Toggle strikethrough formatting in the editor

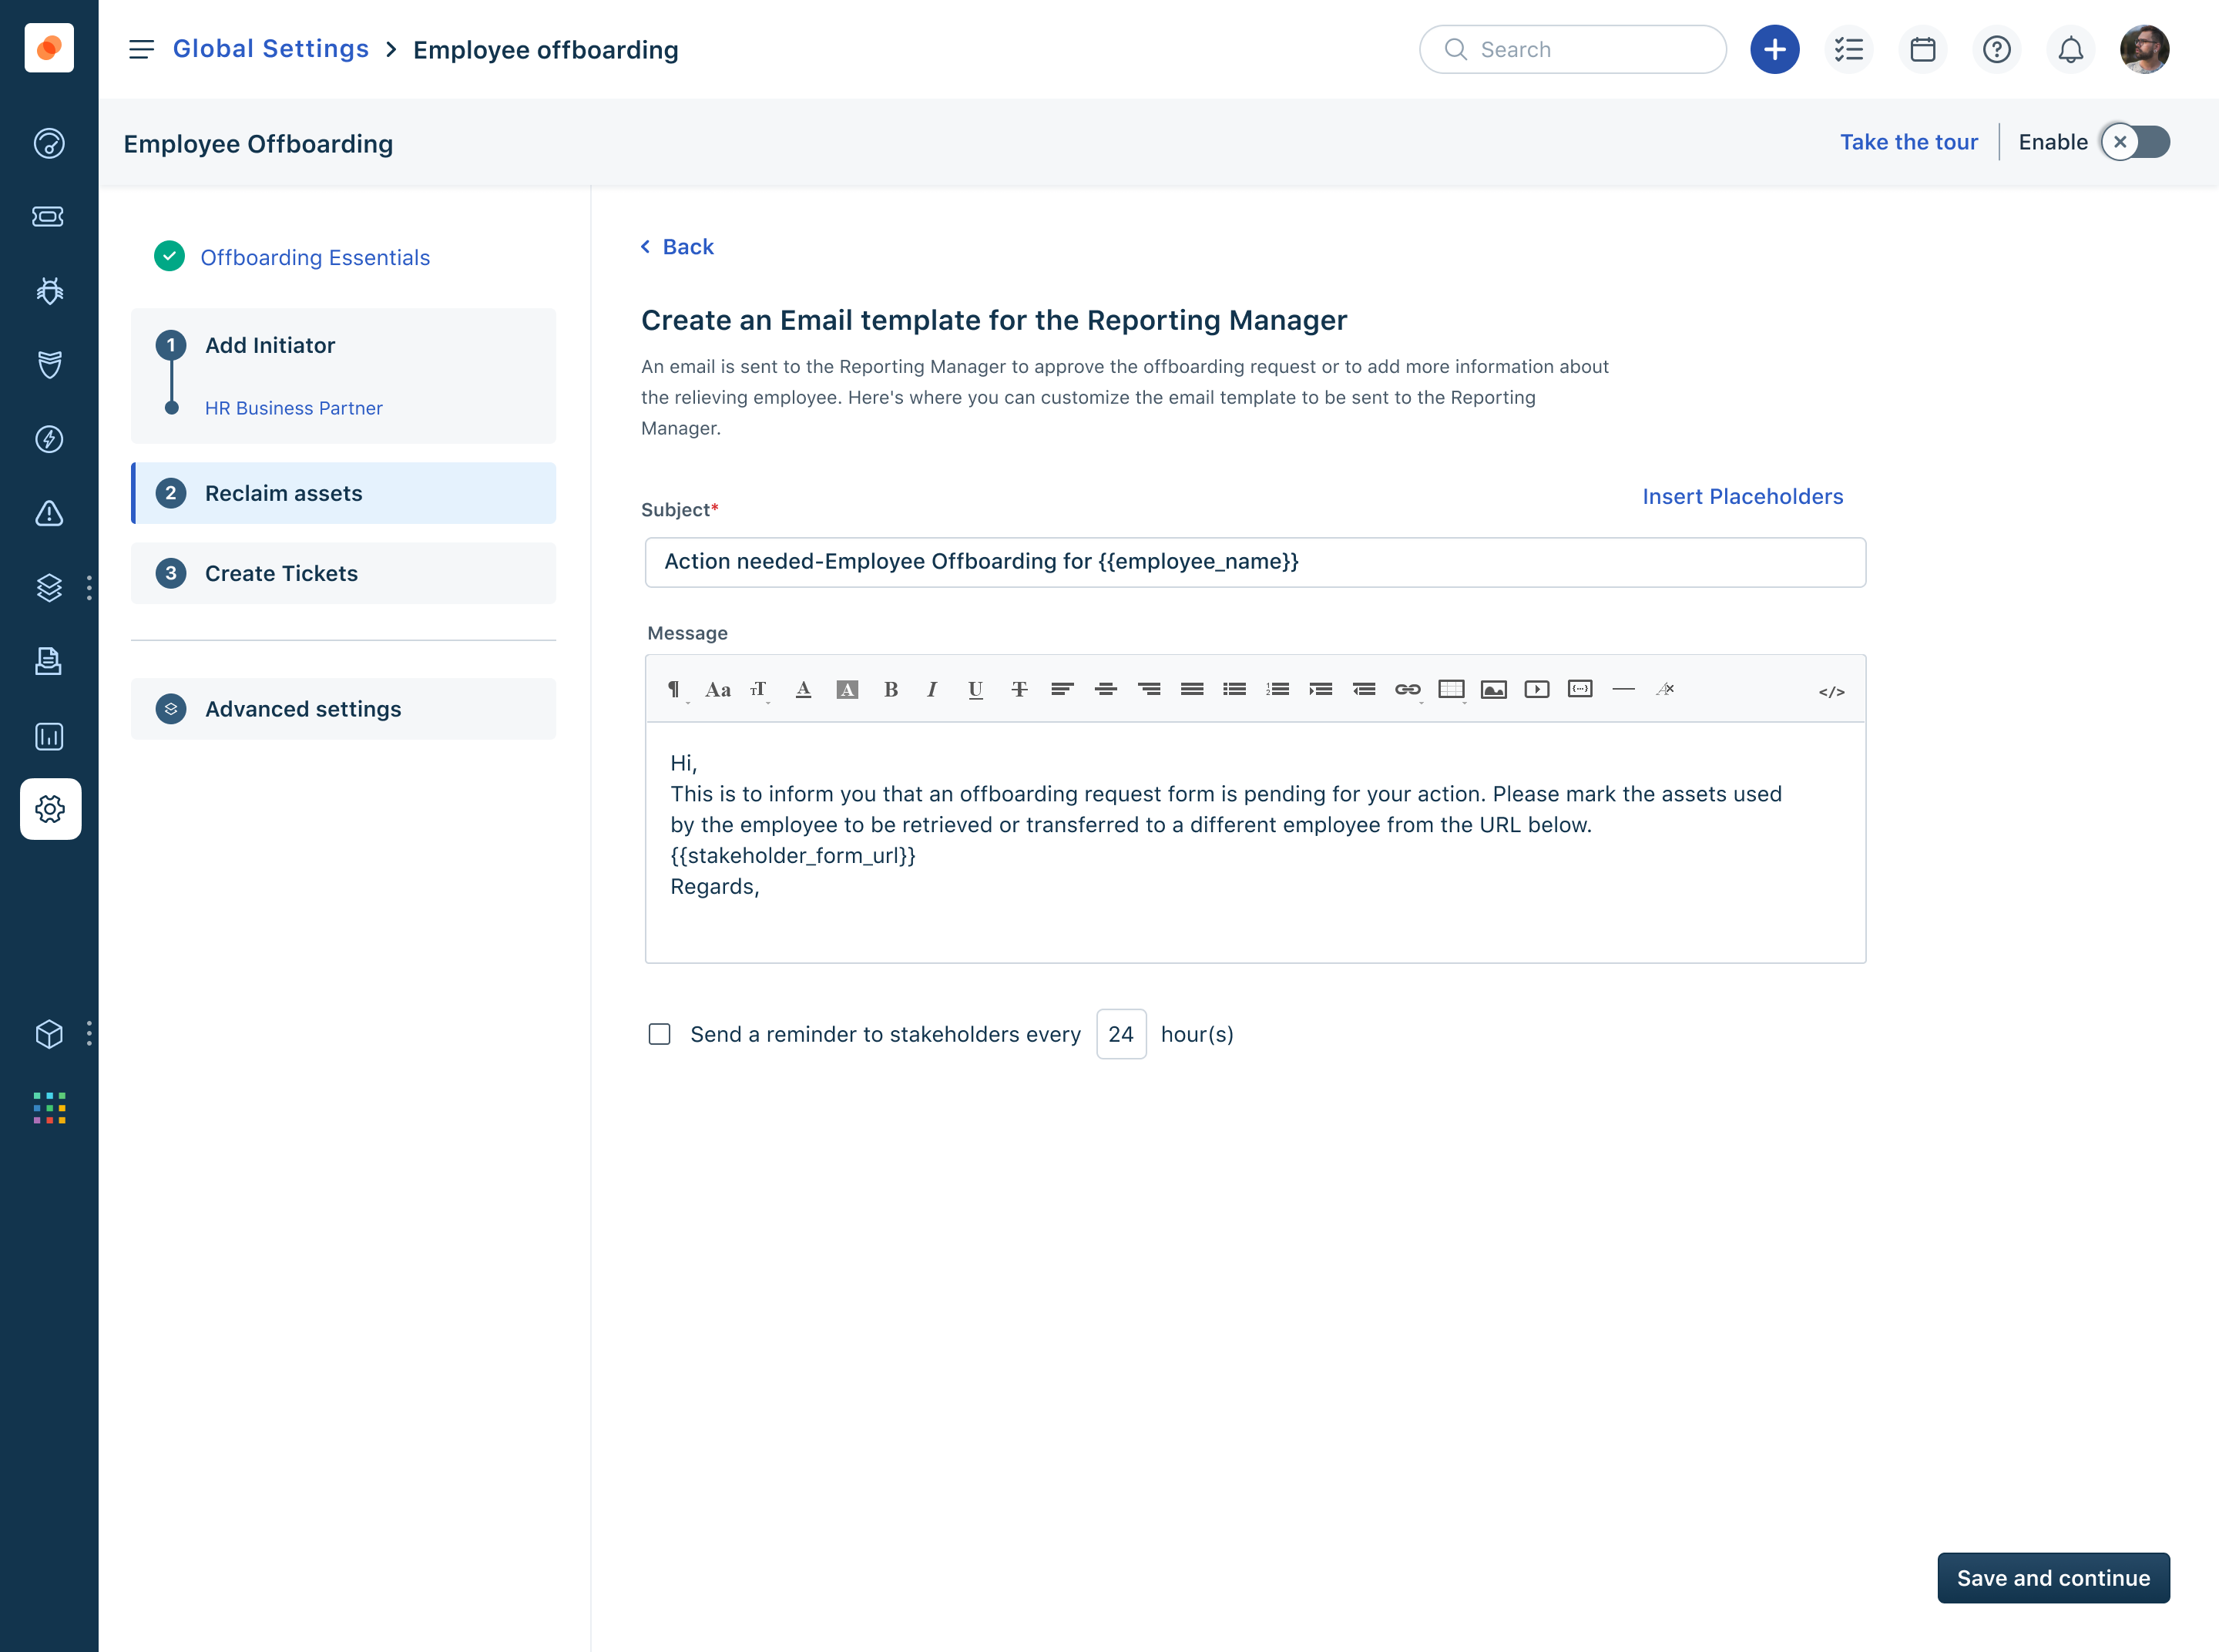pyautogui.click(x=1019, y=689)
